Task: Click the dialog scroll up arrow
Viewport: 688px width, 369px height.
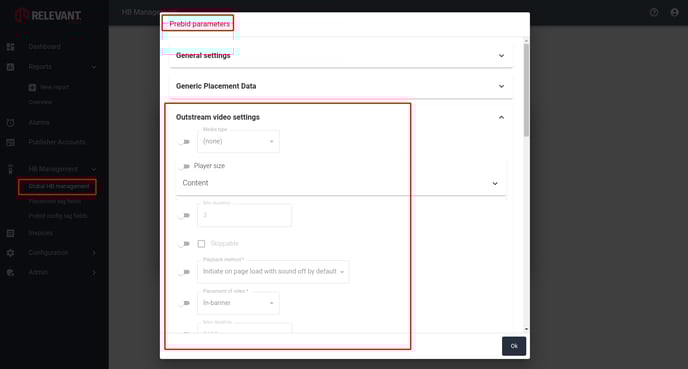Action: coord(526,41)
